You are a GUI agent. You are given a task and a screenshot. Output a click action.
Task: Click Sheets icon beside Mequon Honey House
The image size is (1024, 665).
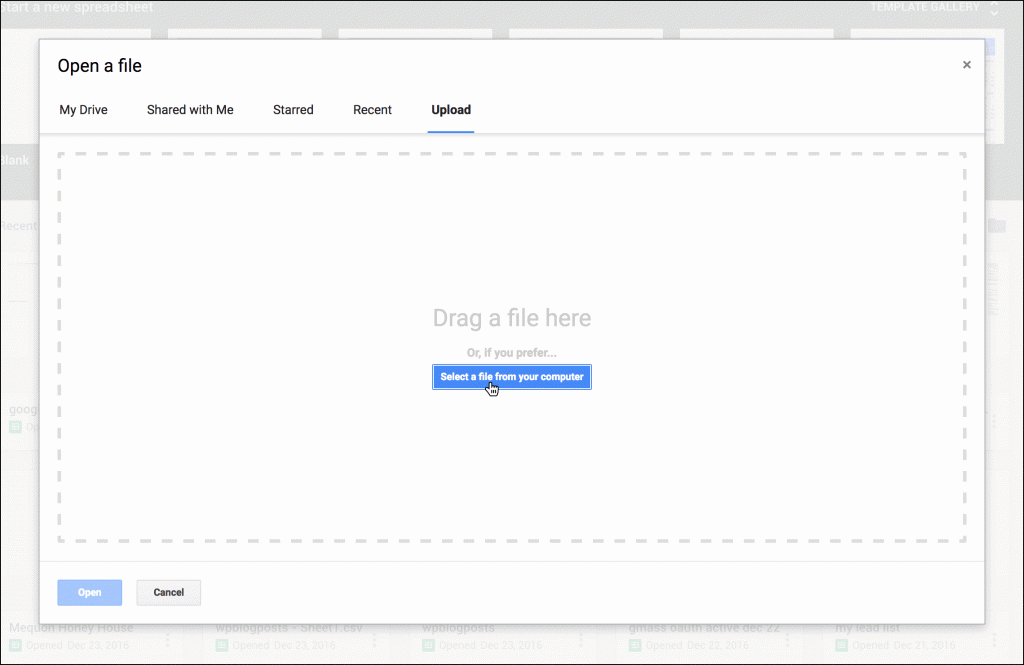coord(16,646)
